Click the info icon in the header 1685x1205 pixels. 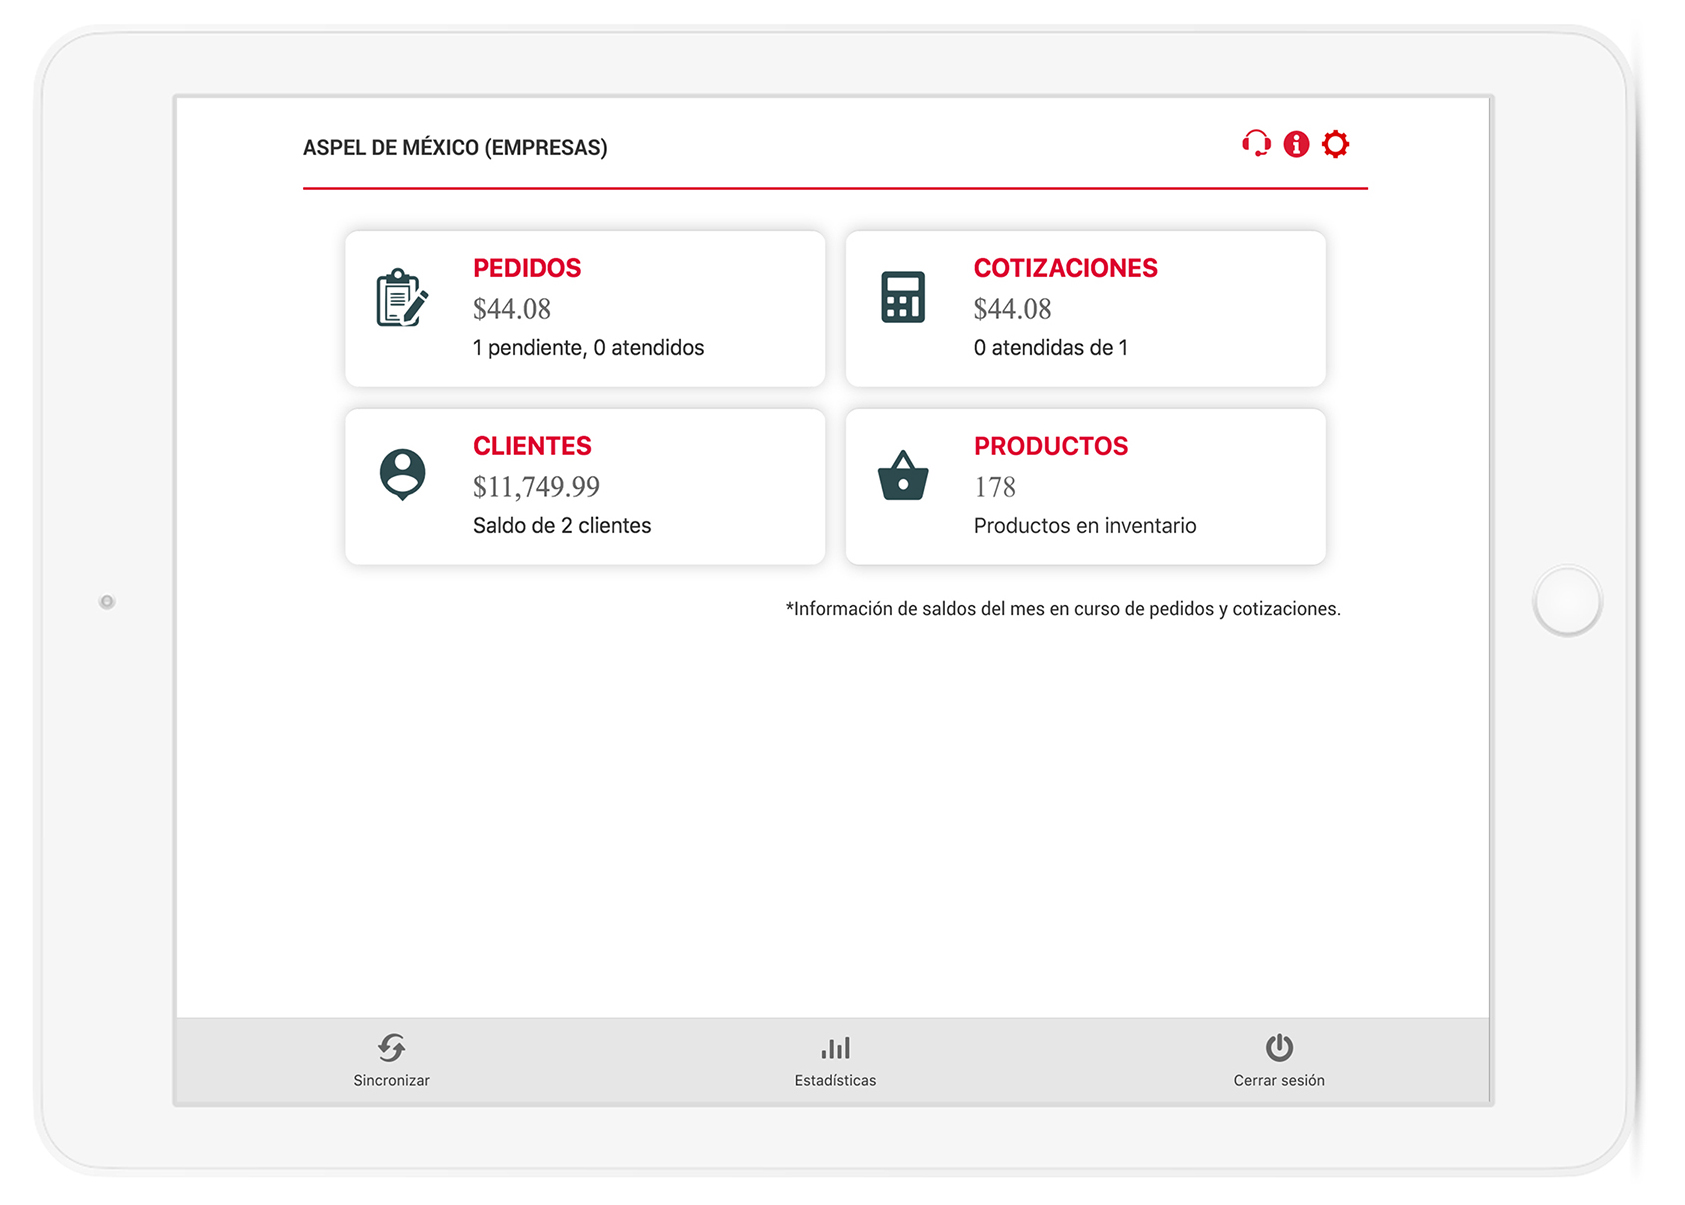(1297, 144)
